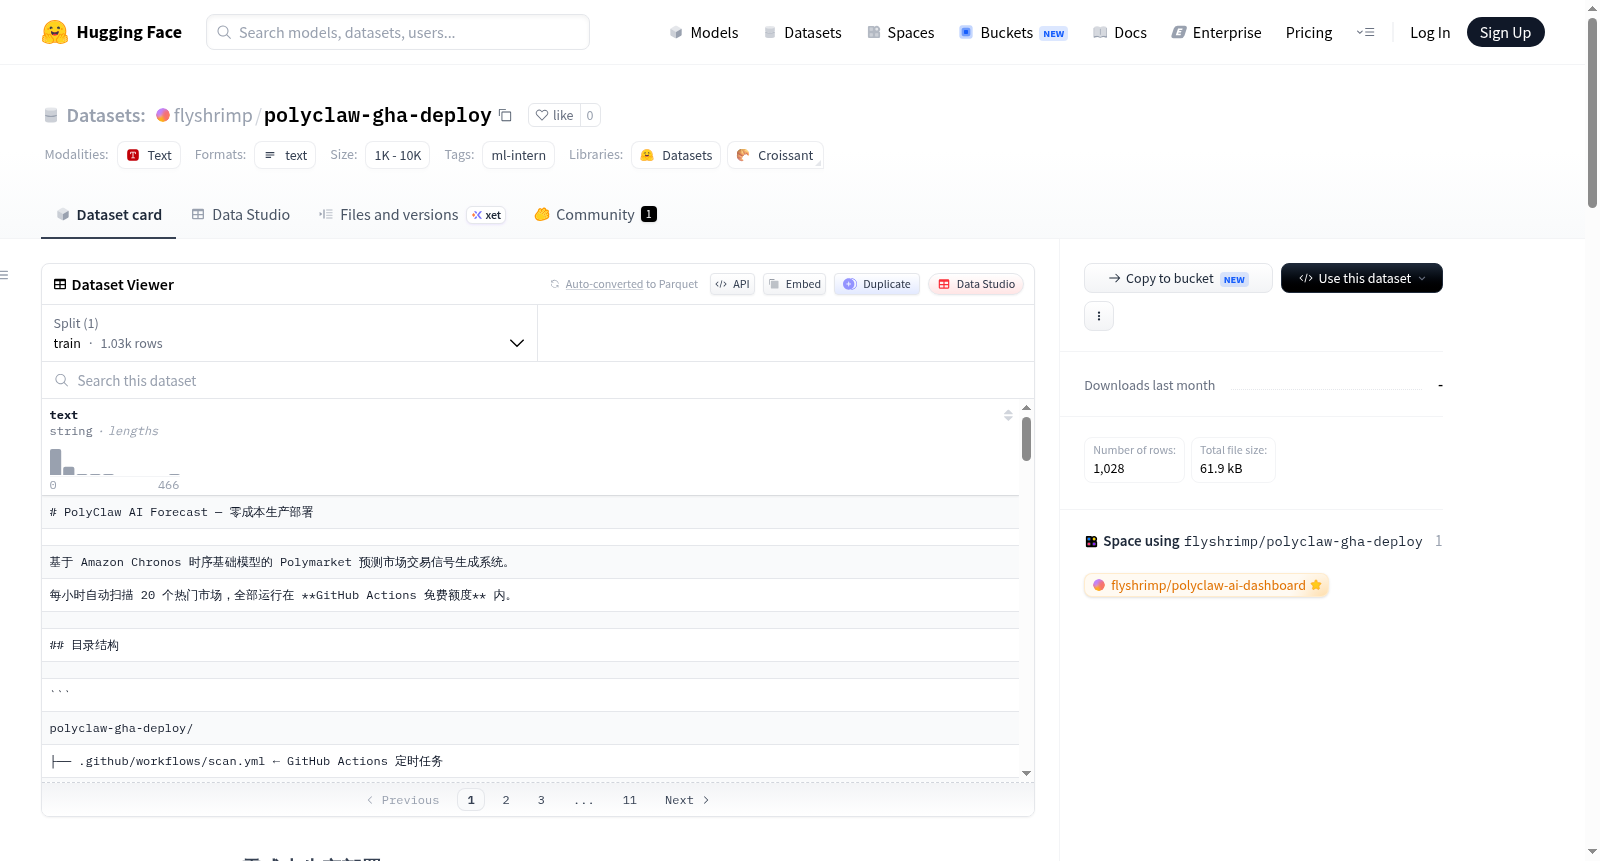Image resolution: width=1600 pixels, height=861 pixels.
Task: Open Buckets in the top navigation
Action: (x=1013, y=33)
